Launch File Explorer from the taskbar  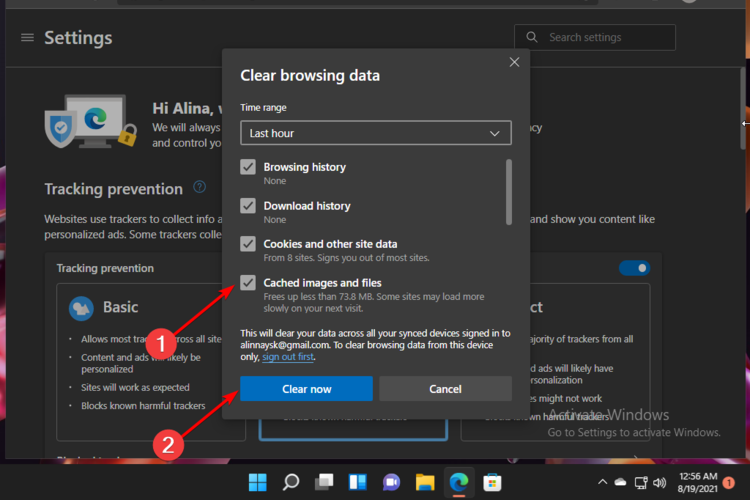425,482
